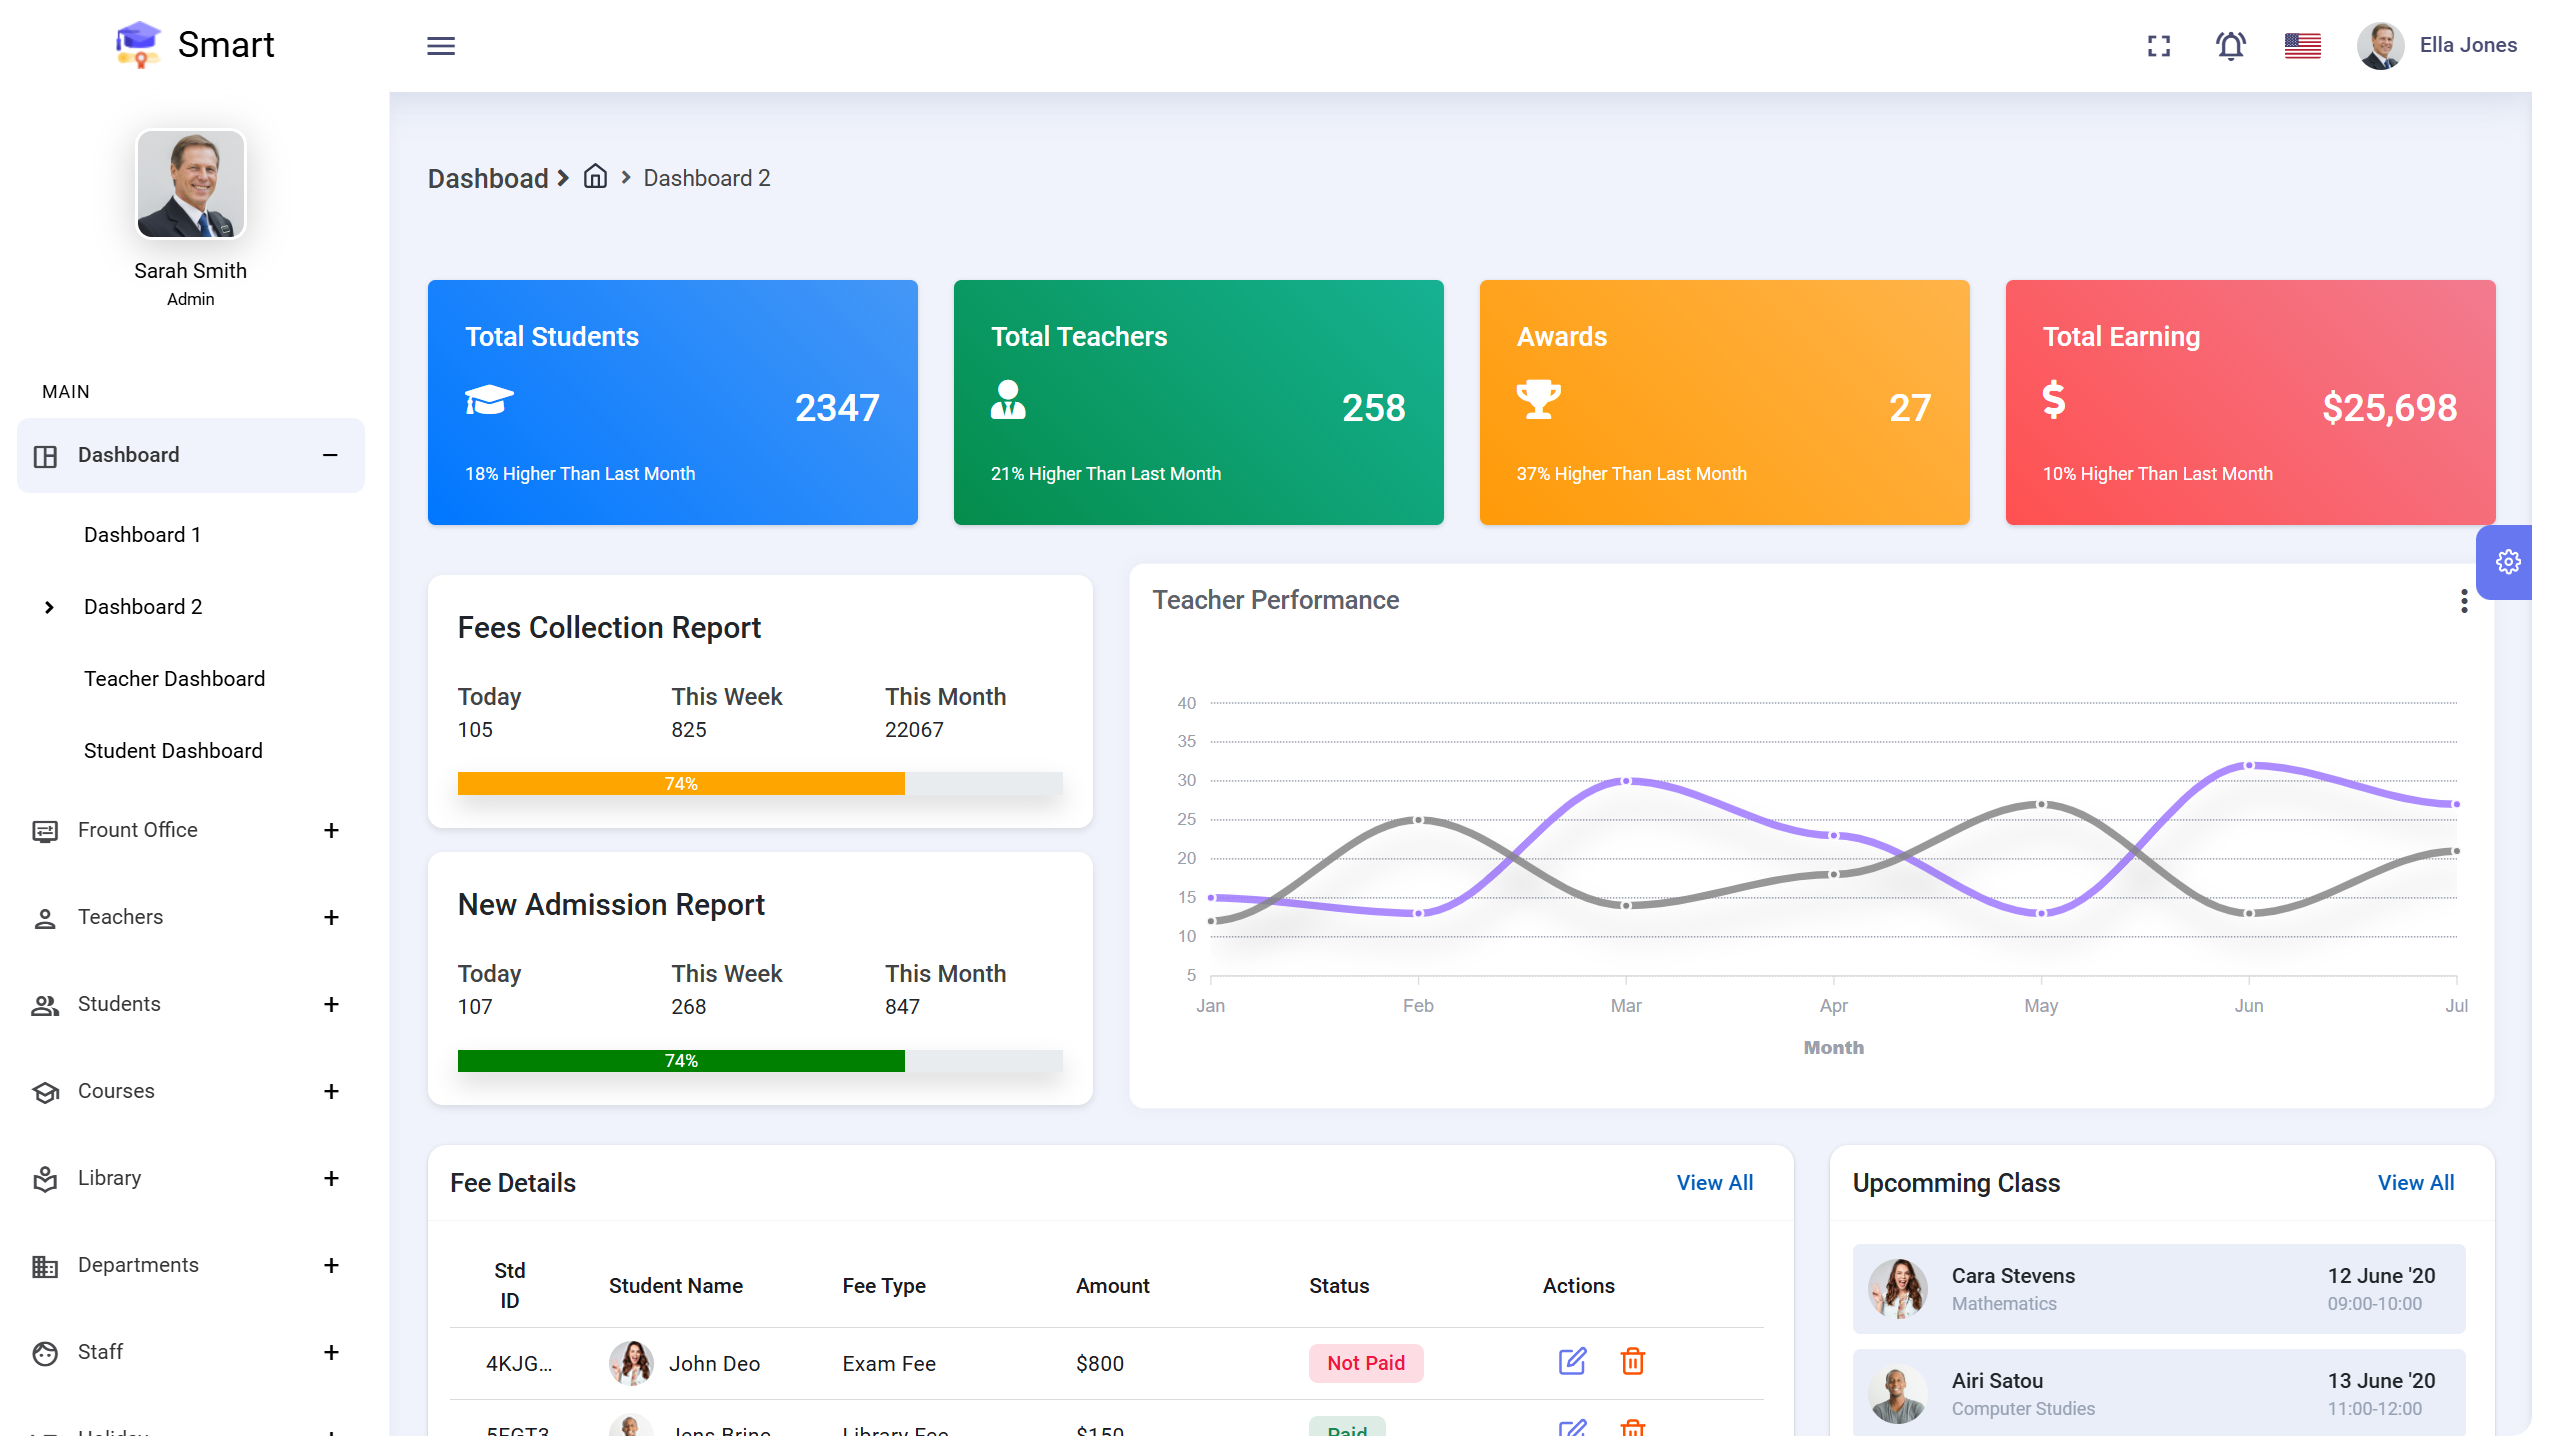Open the settings gear on right edge
Screen dimensions: 2560x1440
[x=2508, y=561]
